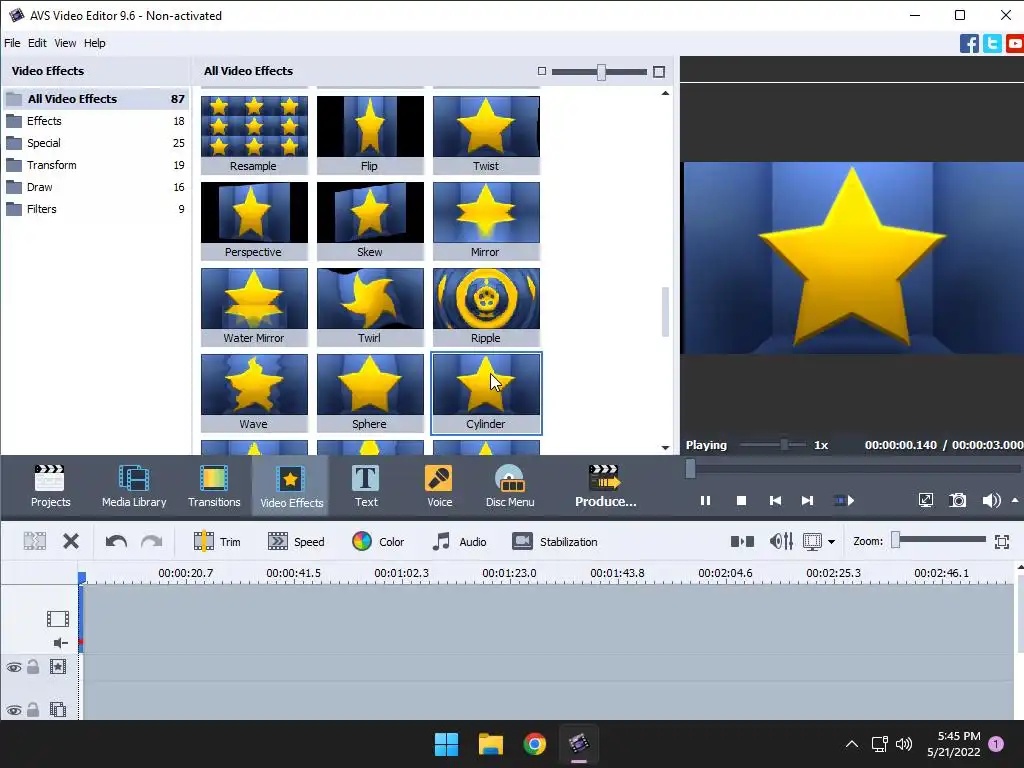Select the Video Effects tab button
The image size is (1024, 768).
[x=291, y=486]
